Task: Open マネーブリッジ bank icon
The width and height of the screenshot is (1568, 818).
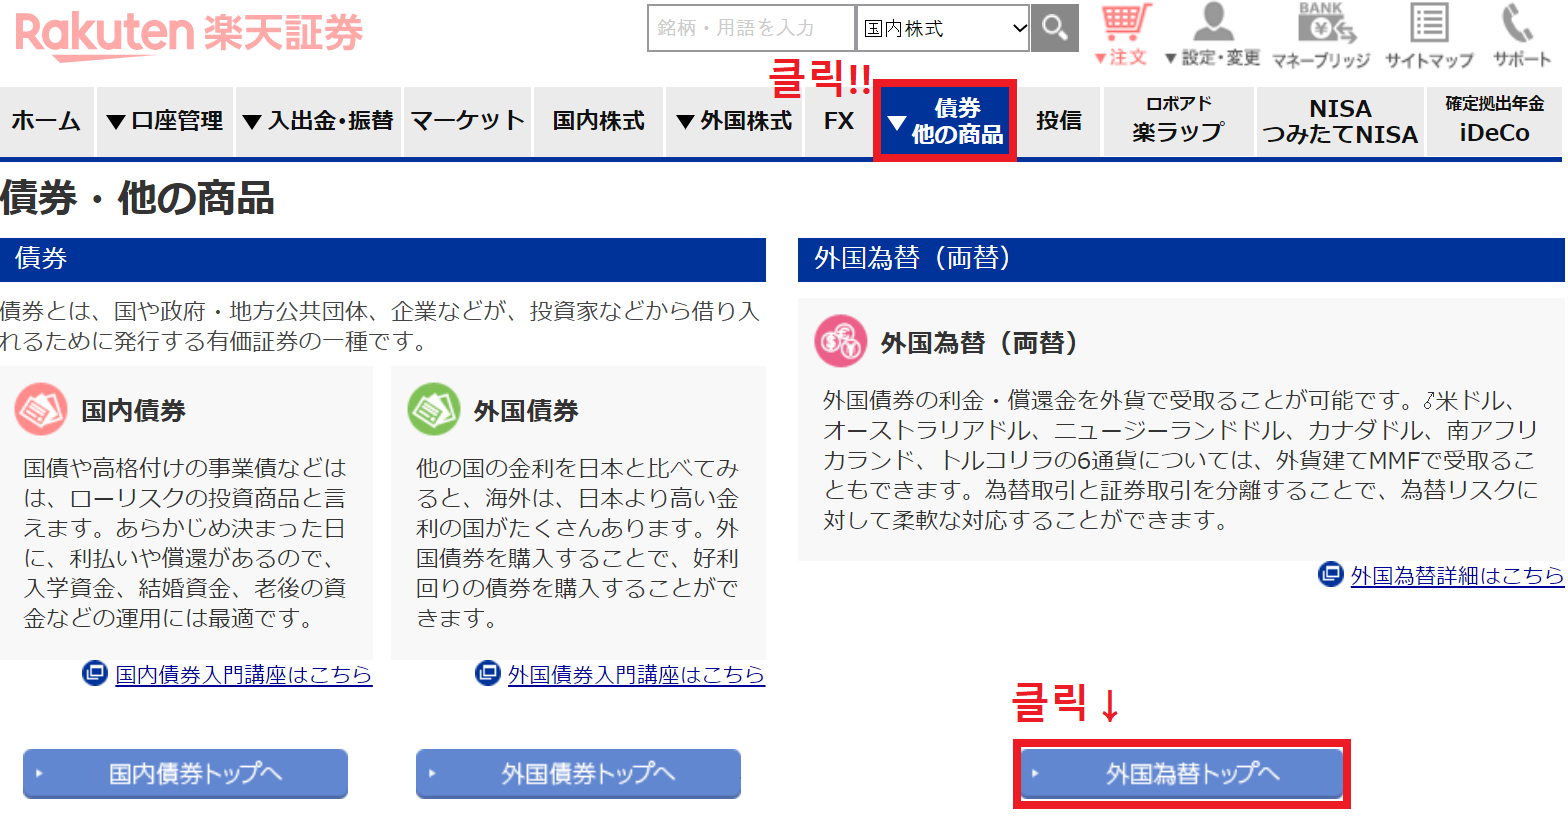Action: click(x=1321, y=35)
